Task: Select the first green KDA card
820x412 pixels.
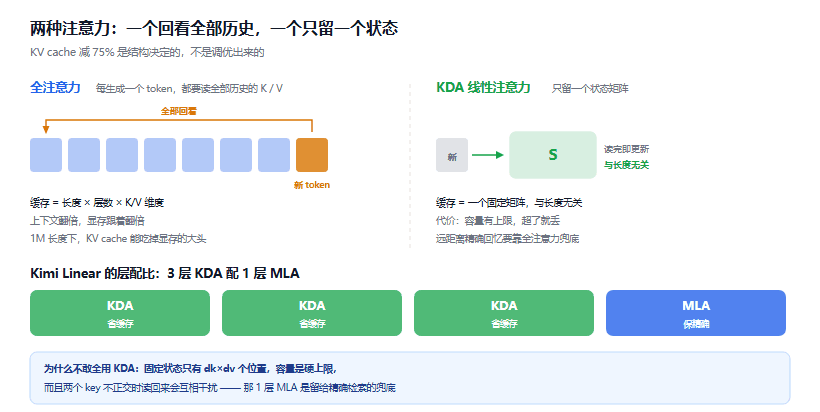Action: coord(120,313)
